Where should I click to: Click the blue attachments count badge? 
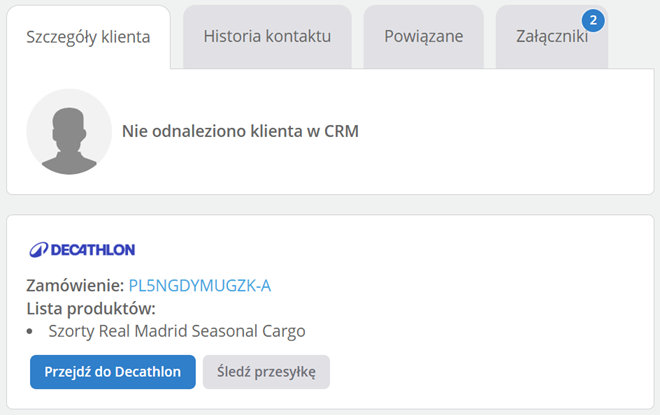593,20
